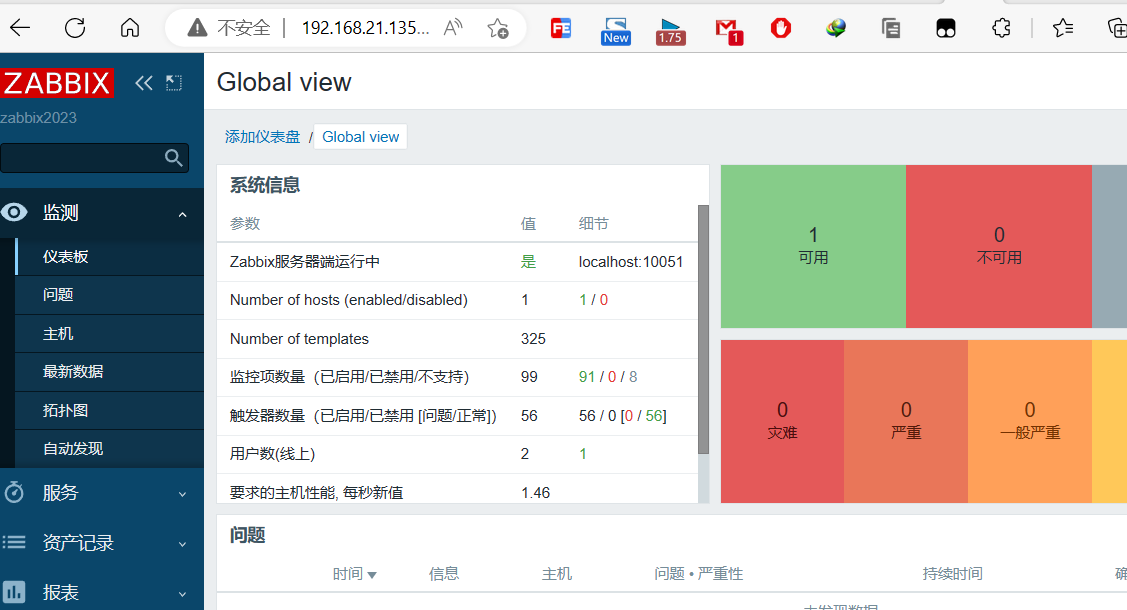The width and height of the screenshot is (1127, 610).
Task: Click the system info widget scrollbar
Action: [703, 330]
